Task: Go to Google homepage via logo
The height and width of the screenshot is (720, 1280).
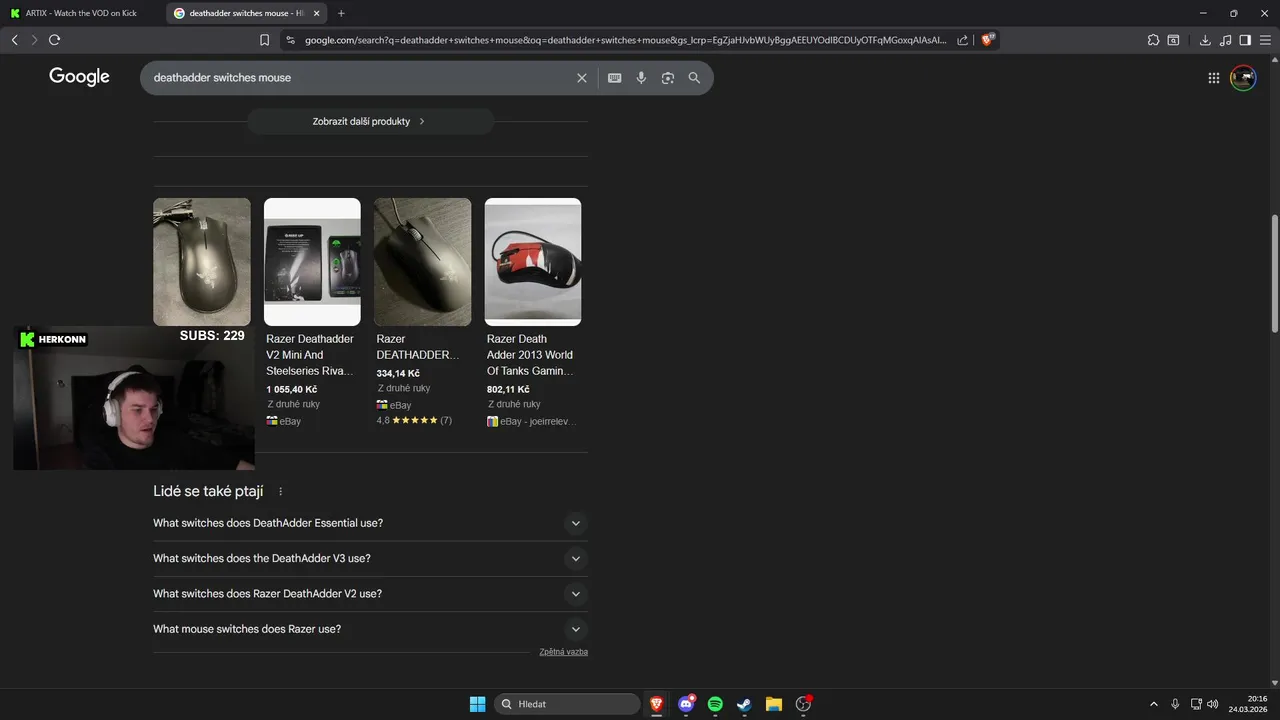Action: tap(79, 77)
